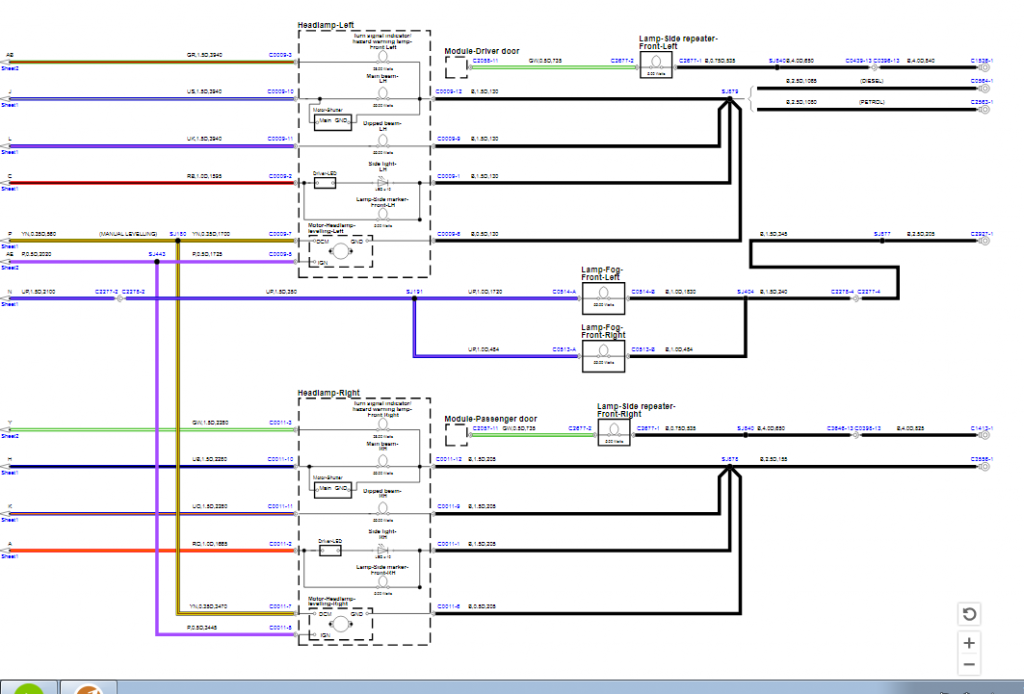
Task: Select the Motor-Headlamp-levelling-Right motor symbol
Action: (340, 623)
